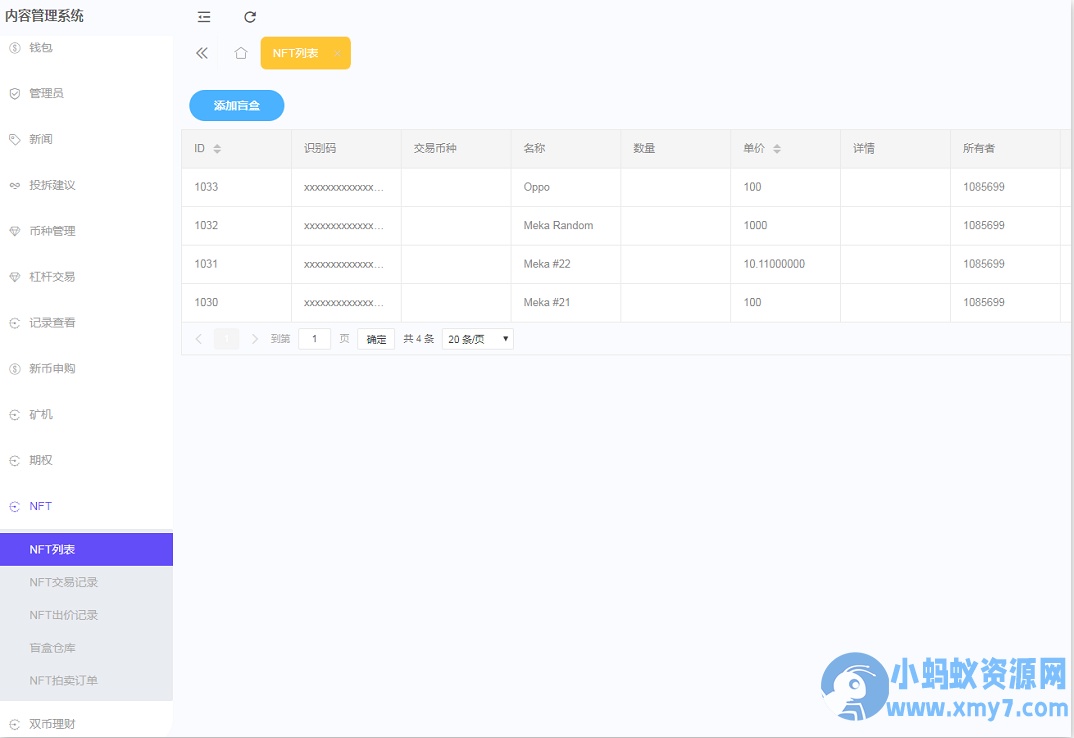This screenshot has height=738, width=1074.
Task: Click the link icon beside 投拆建议
Action: point(14,185)
